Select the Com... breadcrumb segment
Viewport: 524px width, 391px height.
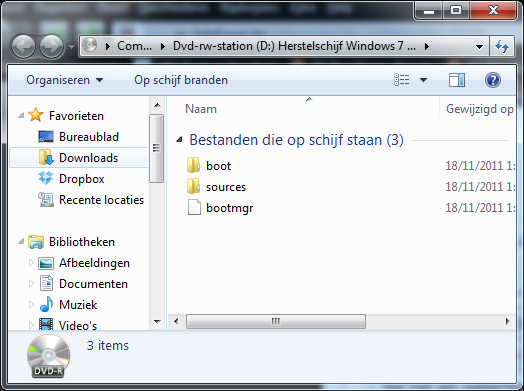[x=134, y=46]
